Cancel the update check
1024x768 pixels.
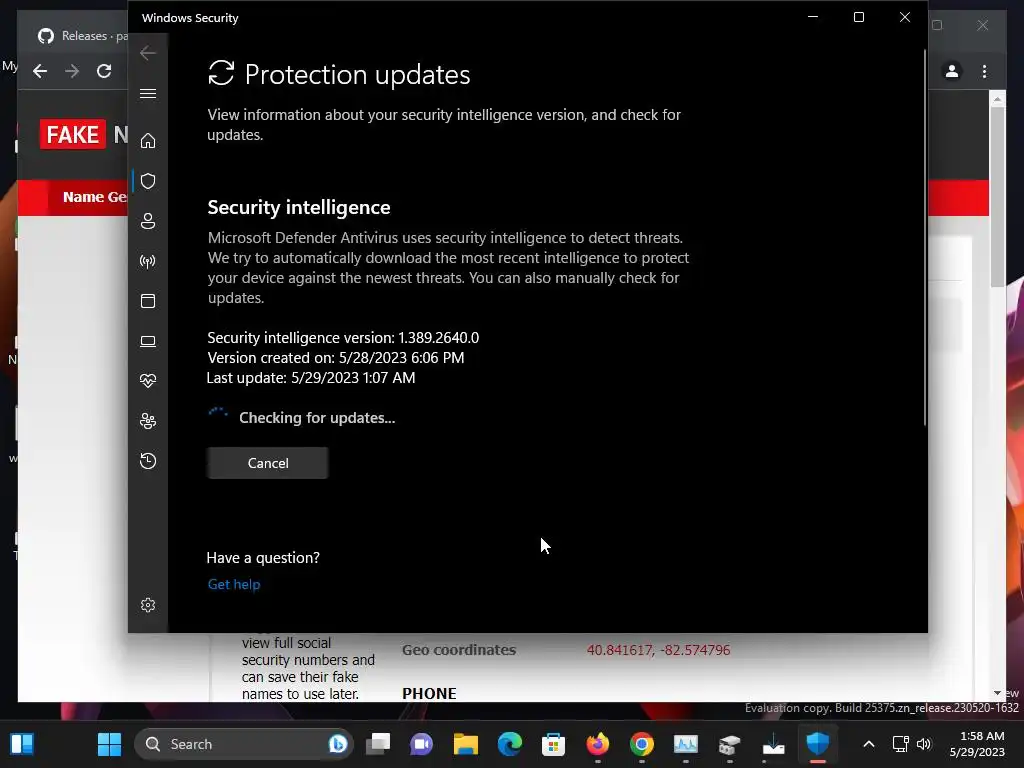pos(268,463)
